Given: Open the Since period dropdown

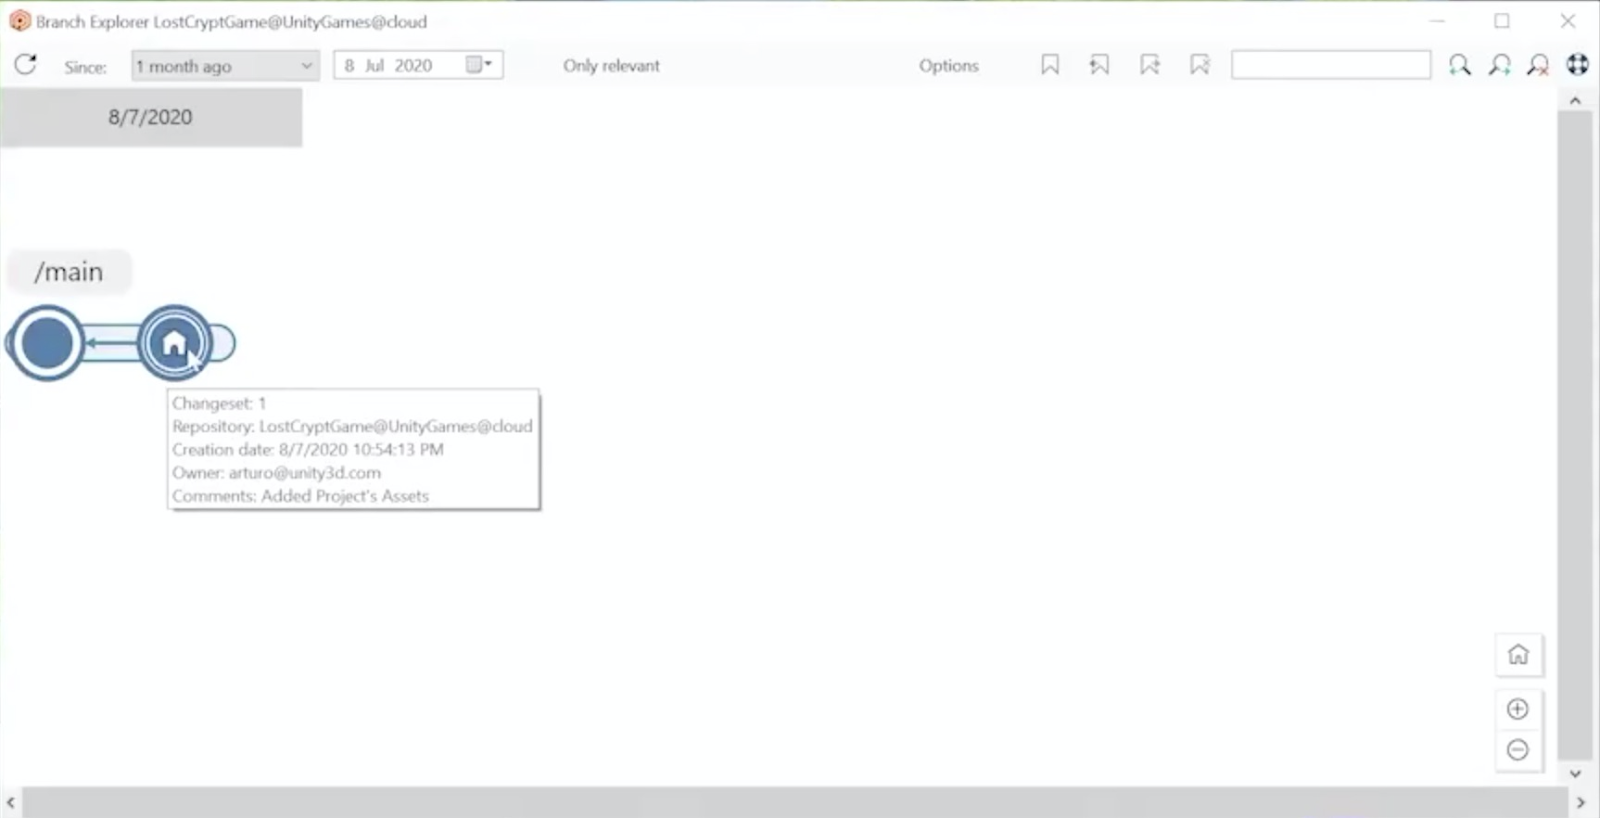Looking at the screenshot, I should coord(225,66).
